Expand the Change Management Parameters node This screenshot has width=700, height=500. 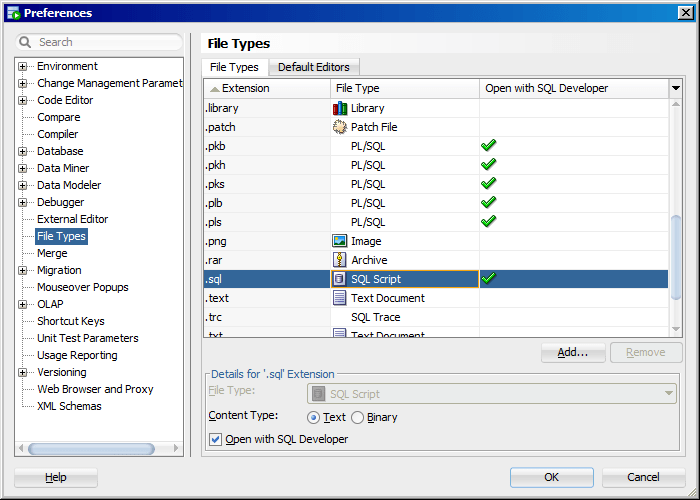click(x=22, y=83)
